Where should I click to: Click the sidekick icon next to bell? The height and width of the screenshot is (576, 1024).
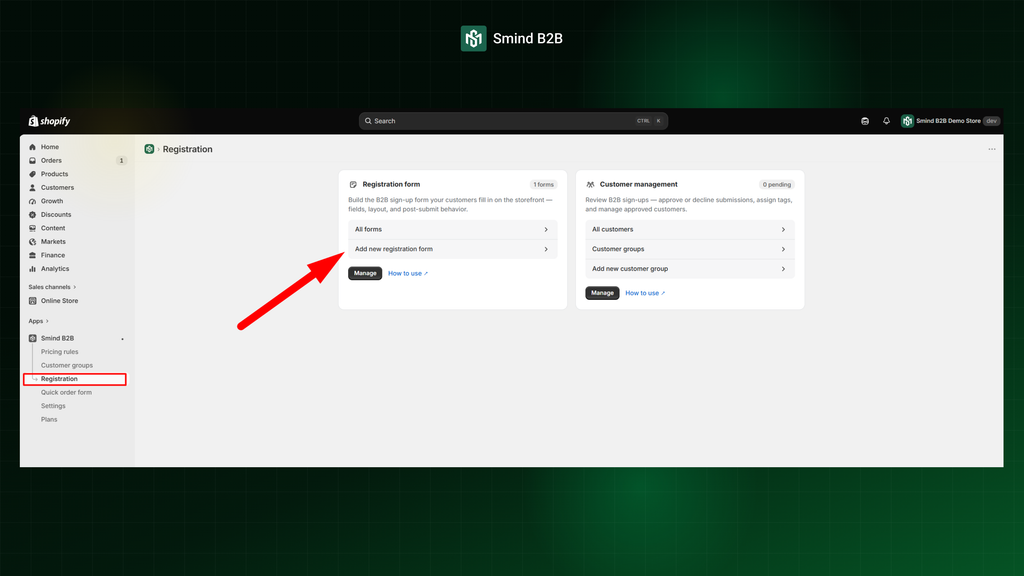865,121
